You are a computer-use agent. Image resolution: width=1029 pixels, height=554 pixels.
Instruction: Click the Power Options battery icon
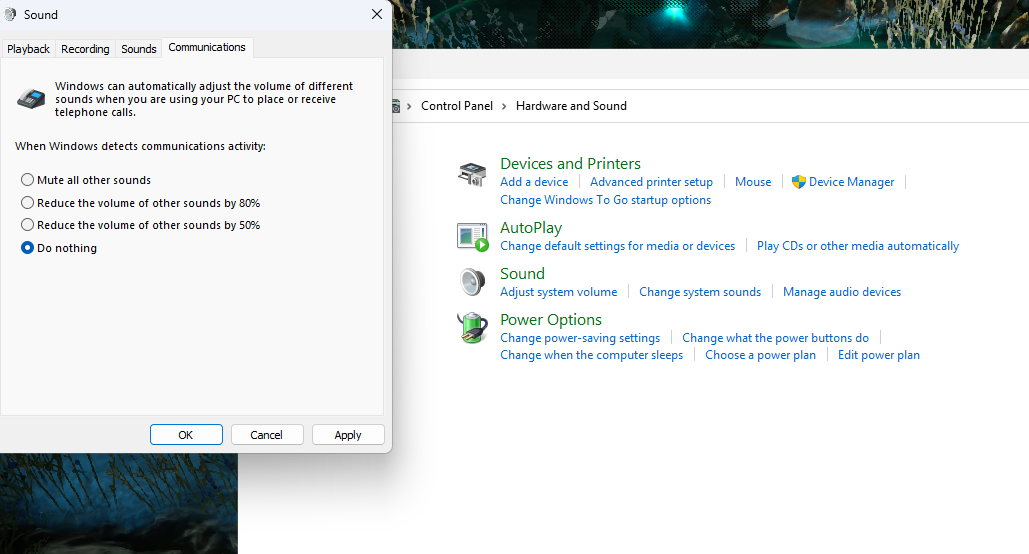(x=472, y=328)
